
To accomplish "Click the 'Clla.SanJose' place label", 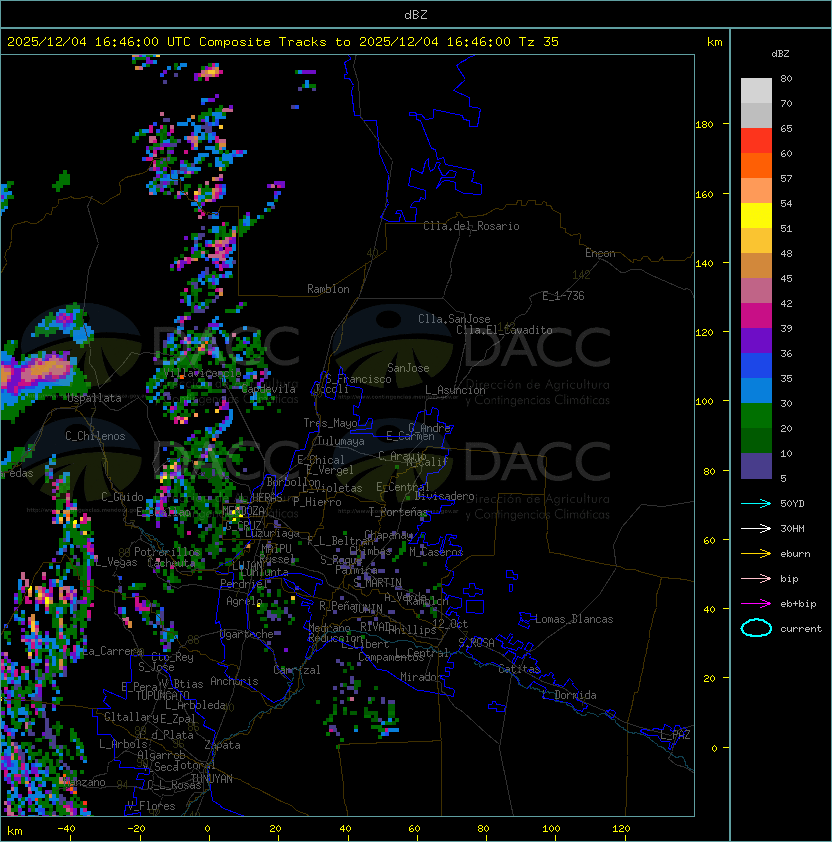I will pyautogui.click(x=454, y=319).
